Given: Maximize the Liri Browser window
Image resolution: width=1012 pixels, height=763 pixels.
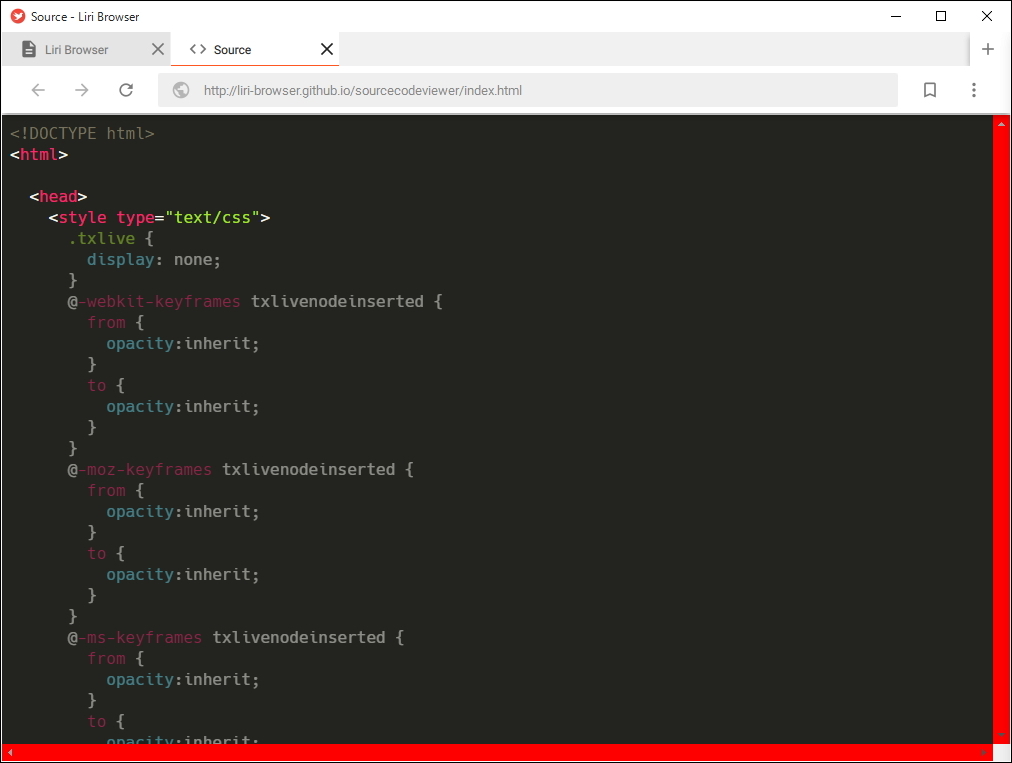Looking at the screenshot, I should coord(941,16).
